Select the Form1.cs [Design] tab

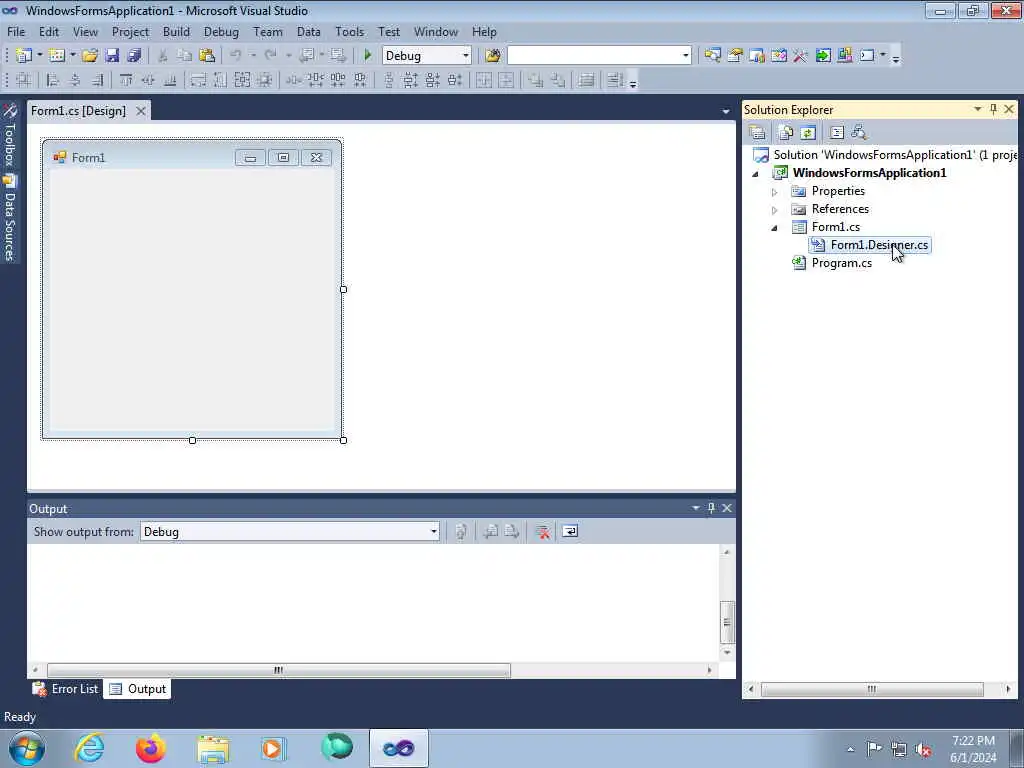(x=78, y=111)
